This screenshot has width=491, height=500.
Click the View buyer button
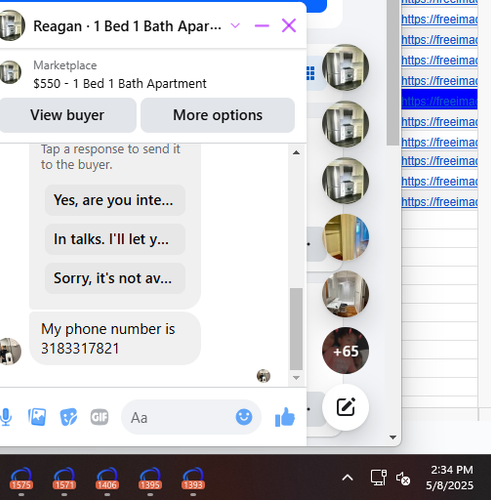pos(67,115)
